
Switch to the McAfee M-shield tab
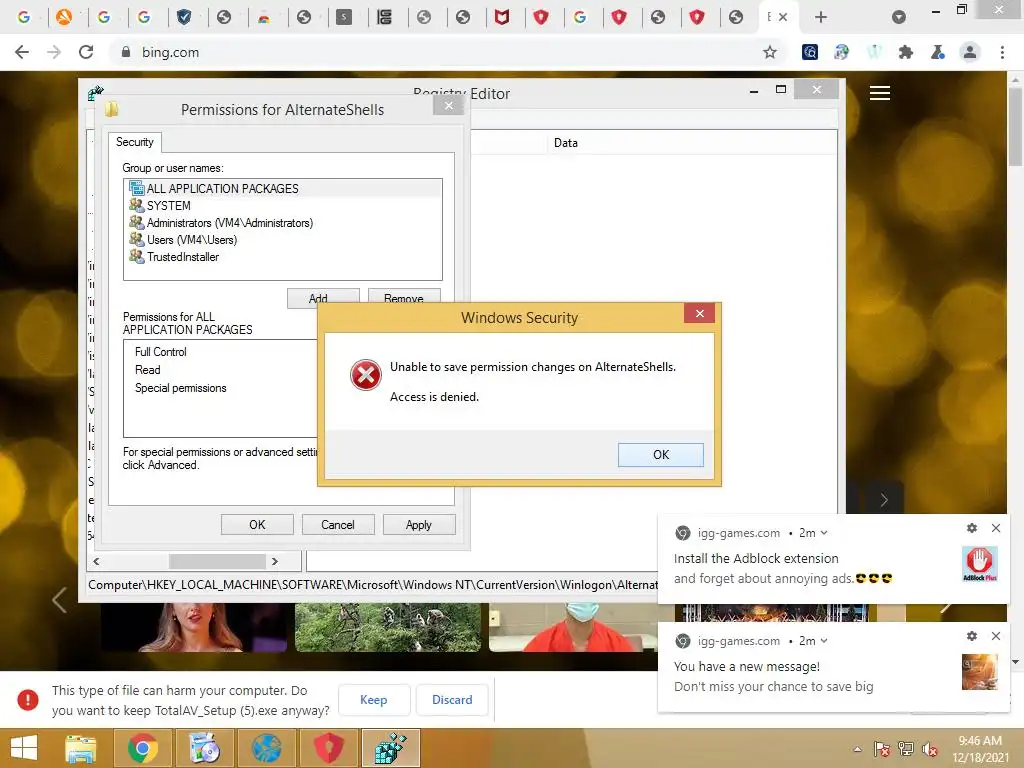pyautogui.click(x=502, y=17)
